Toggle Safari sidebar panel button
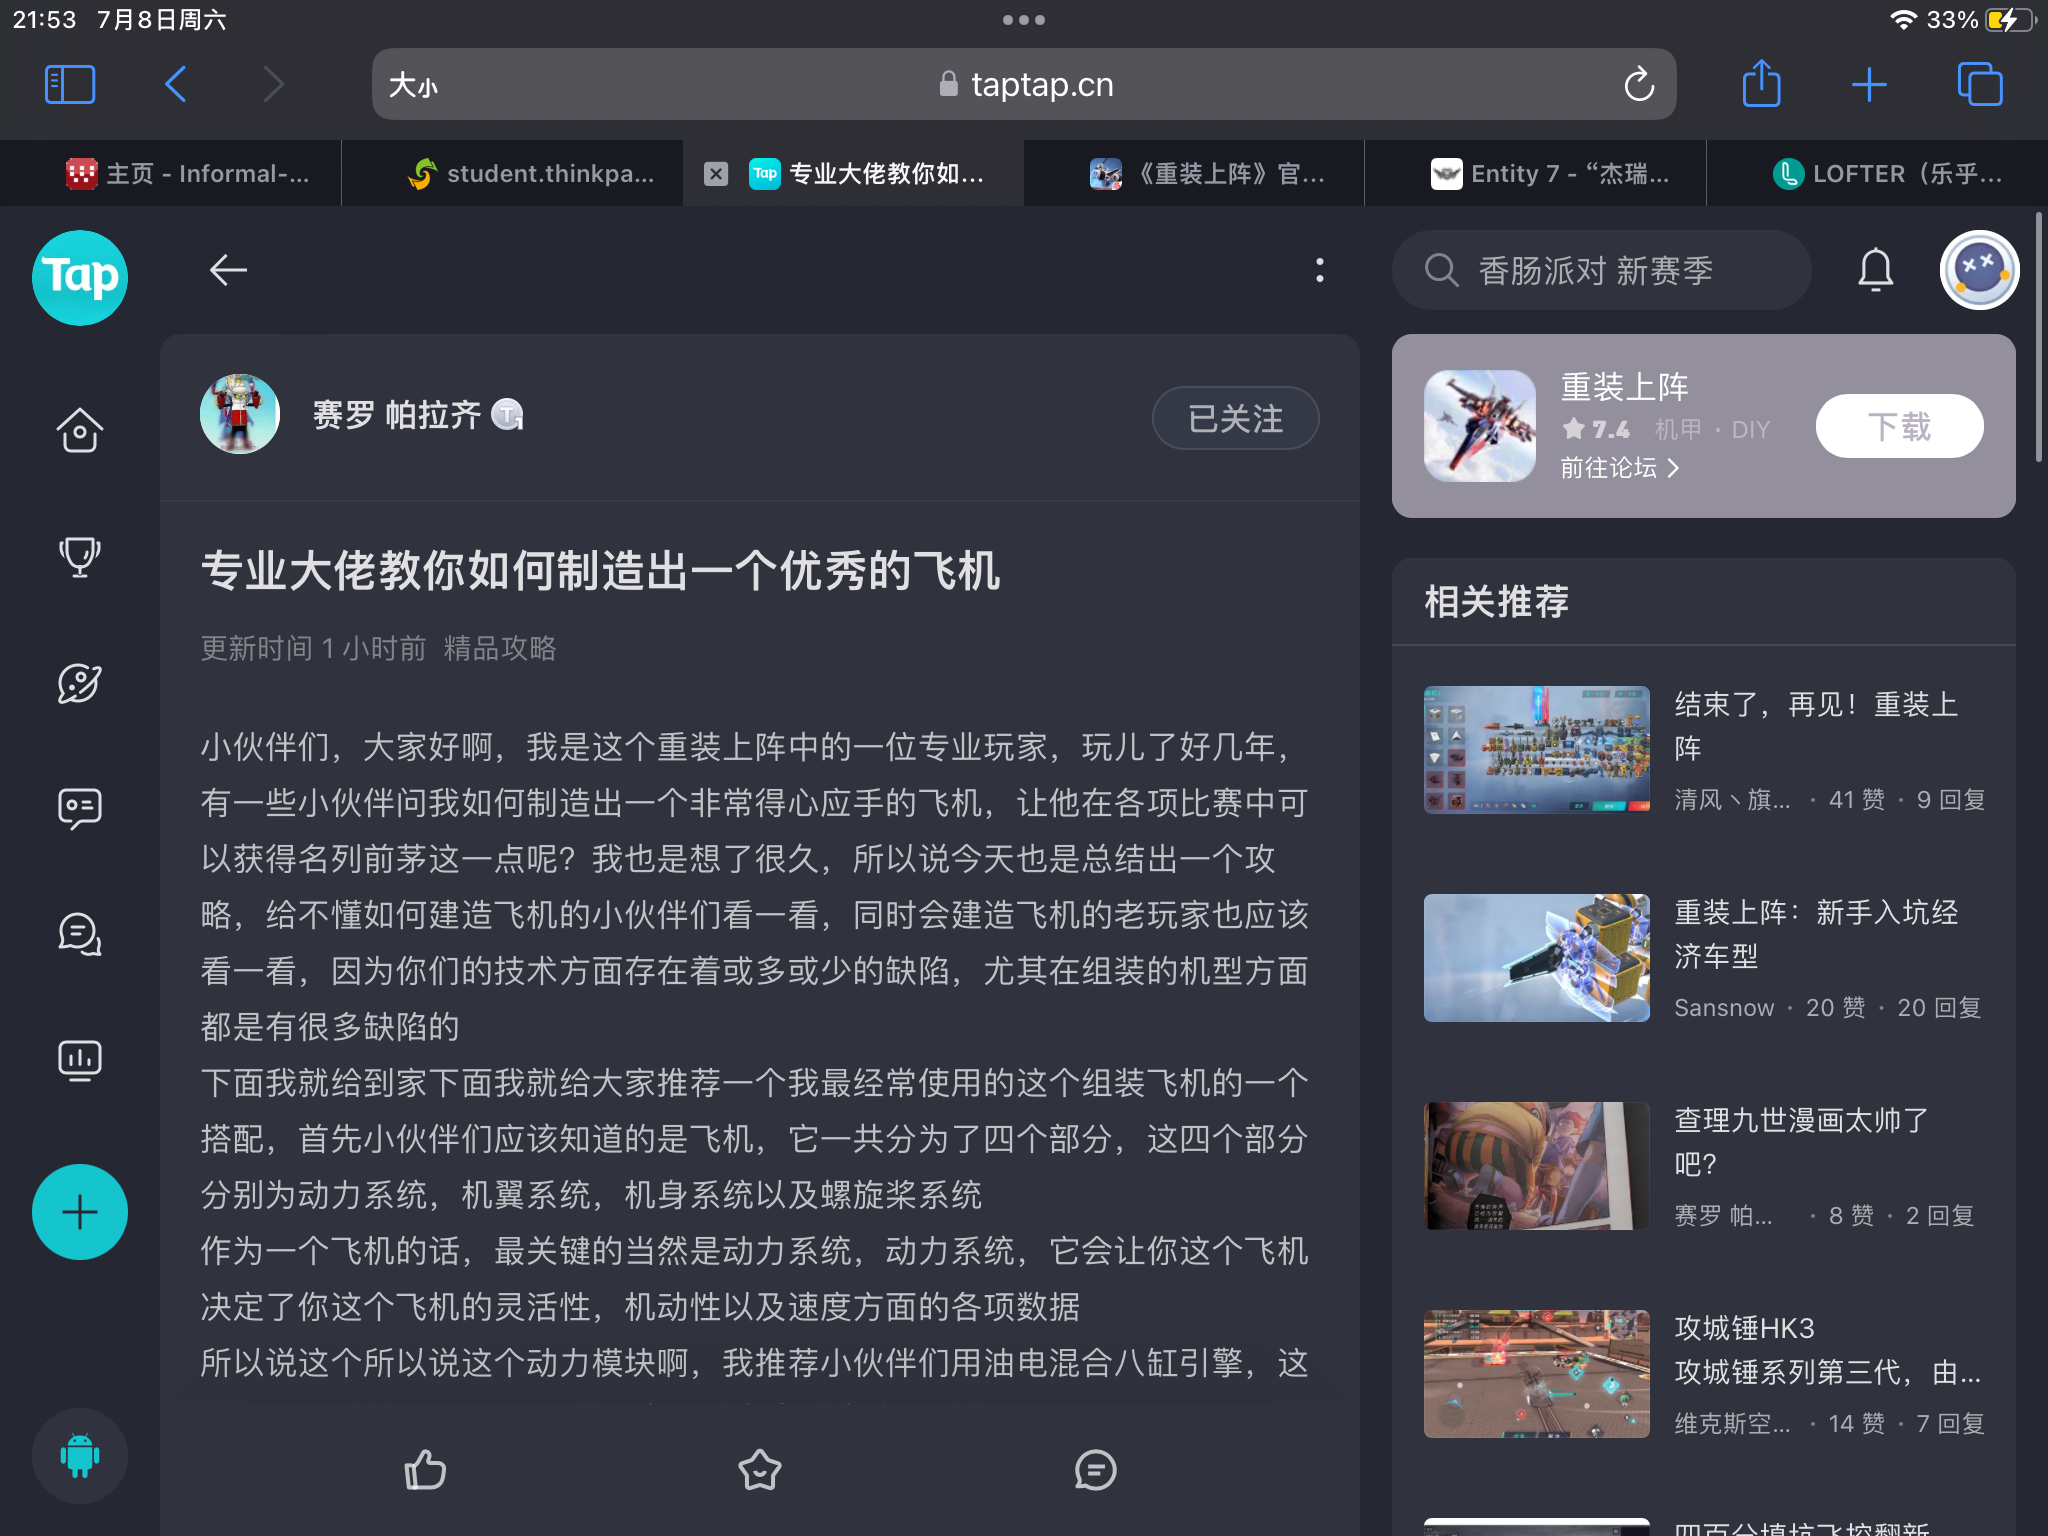Viewport: 2048px width, 1536px height. (70, 84)
